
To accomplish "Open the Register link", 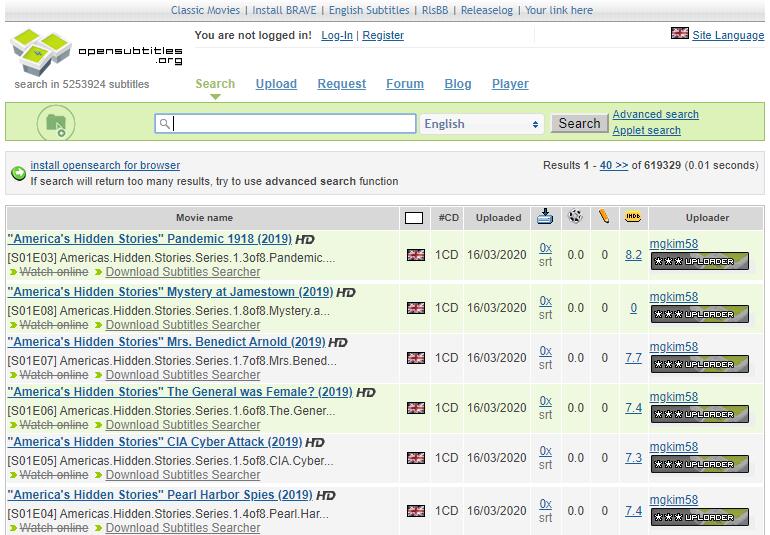I will tap(383, 35).
